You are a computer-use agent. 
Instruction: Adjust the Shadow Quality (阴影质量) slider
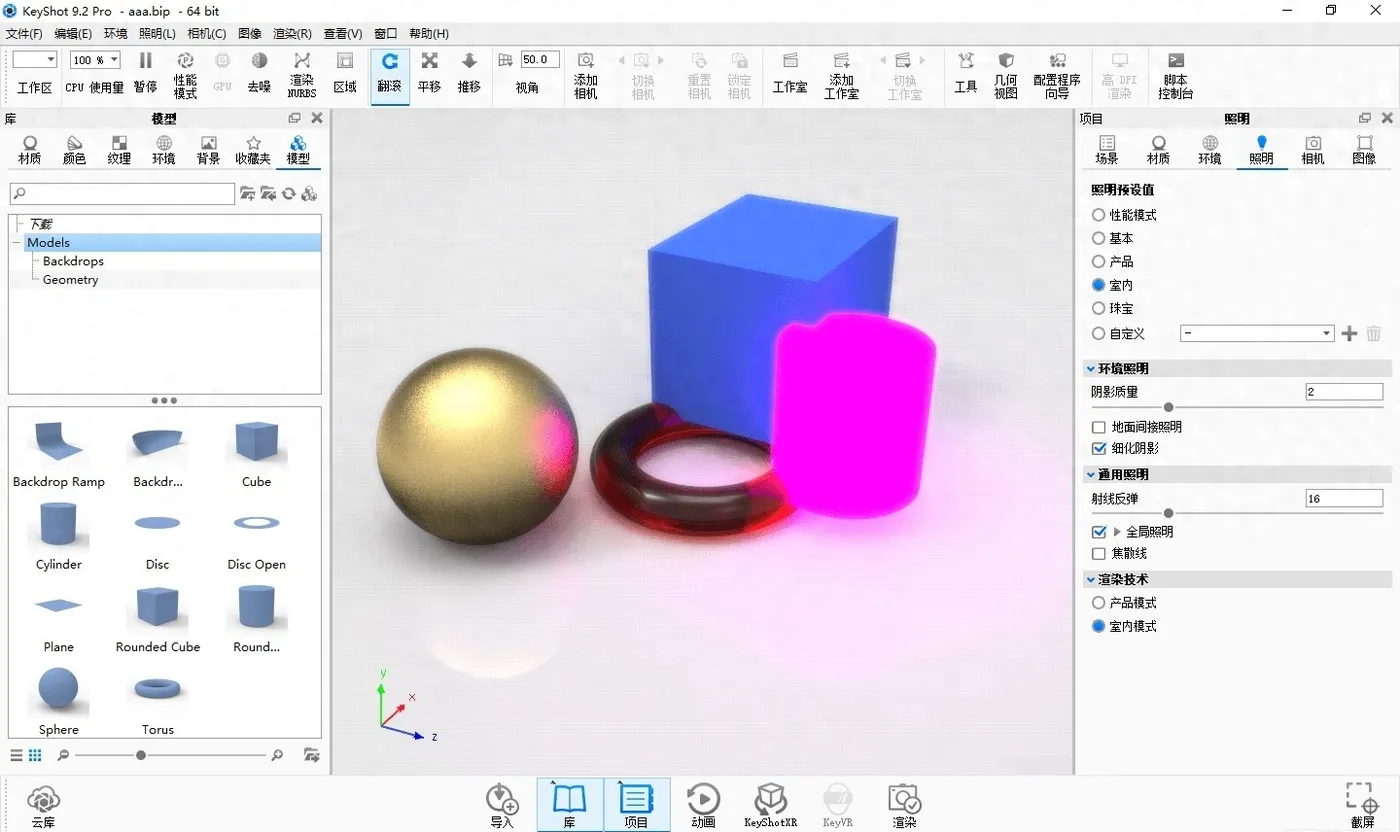tap(1168, 407)
